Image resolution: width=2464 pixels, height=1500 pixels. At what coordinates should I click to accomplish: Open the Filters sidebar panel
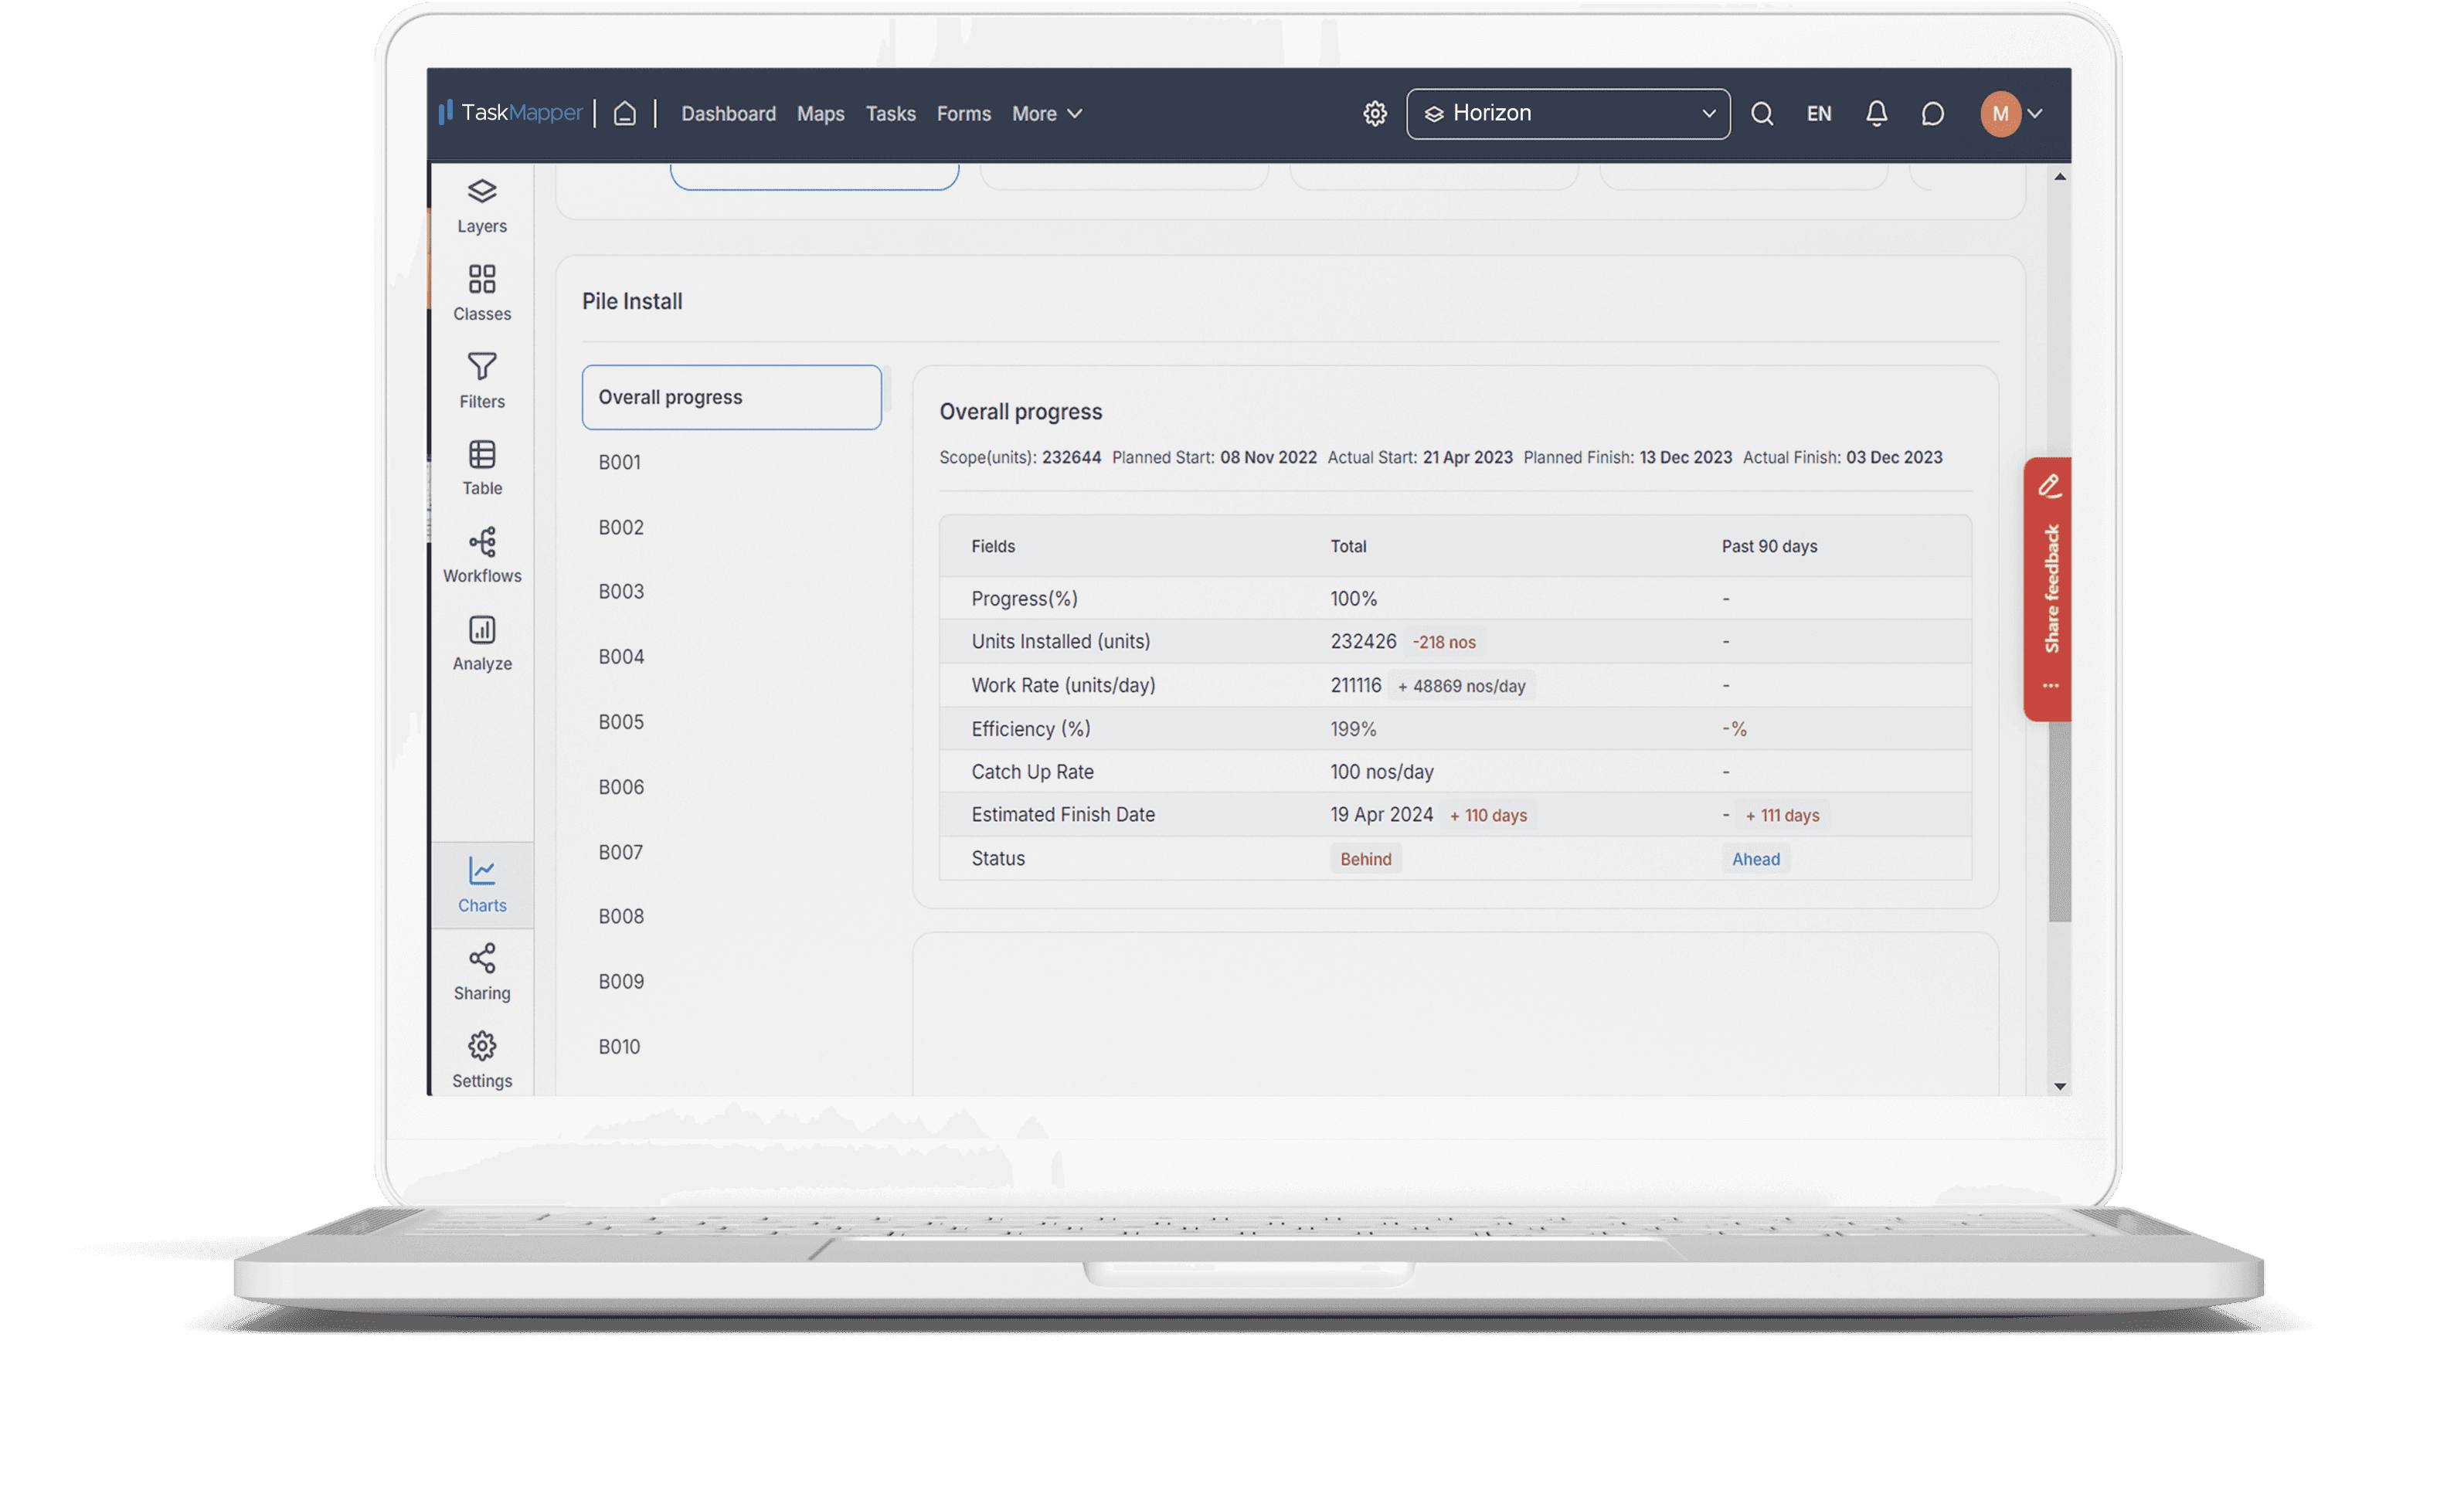482,381
